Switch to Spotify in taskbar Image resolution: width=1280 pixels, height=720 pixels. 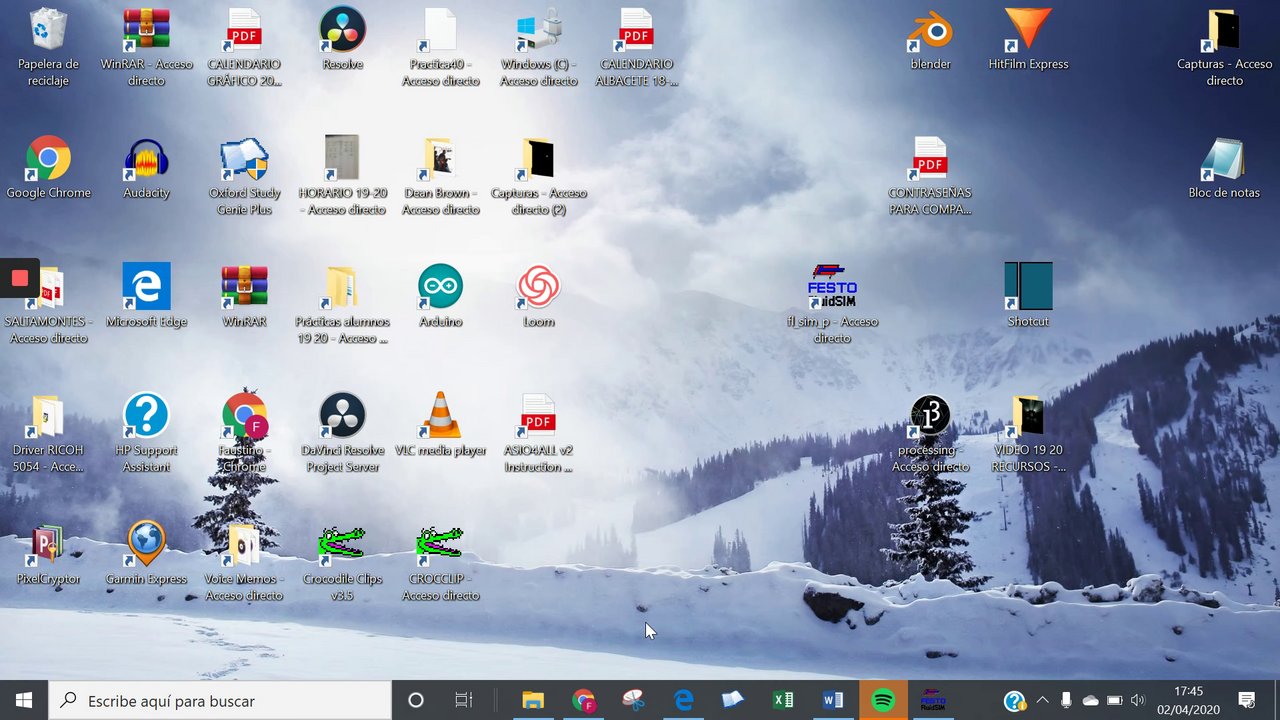click(x=883, y=701)
